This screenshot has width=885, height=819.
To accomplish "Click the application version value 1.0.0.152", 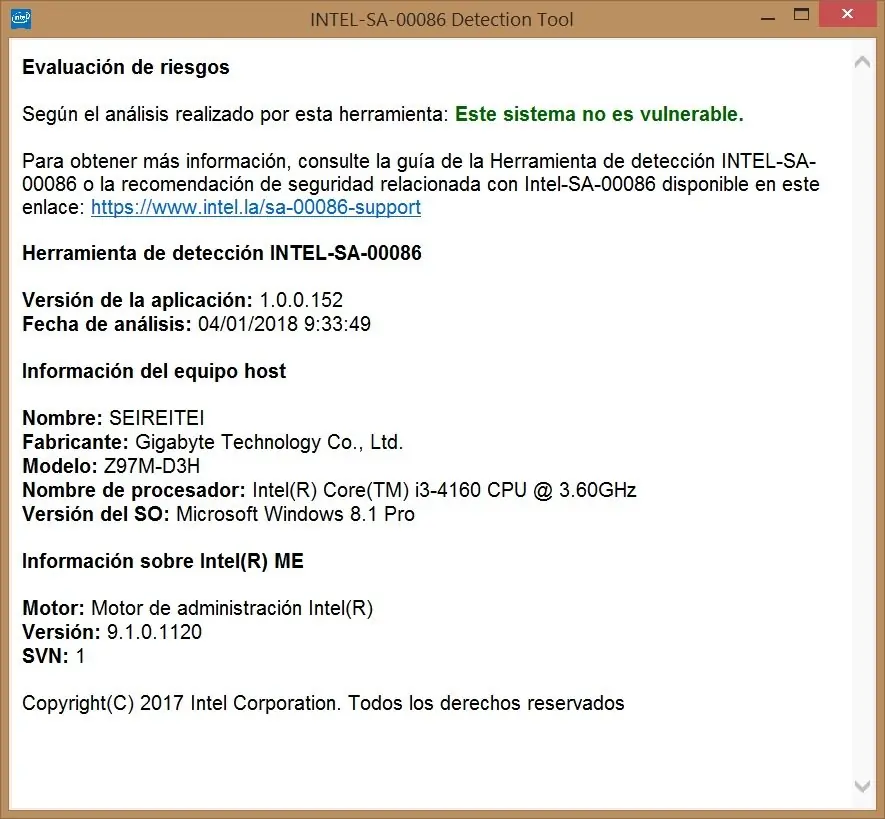I will (301, 300).
